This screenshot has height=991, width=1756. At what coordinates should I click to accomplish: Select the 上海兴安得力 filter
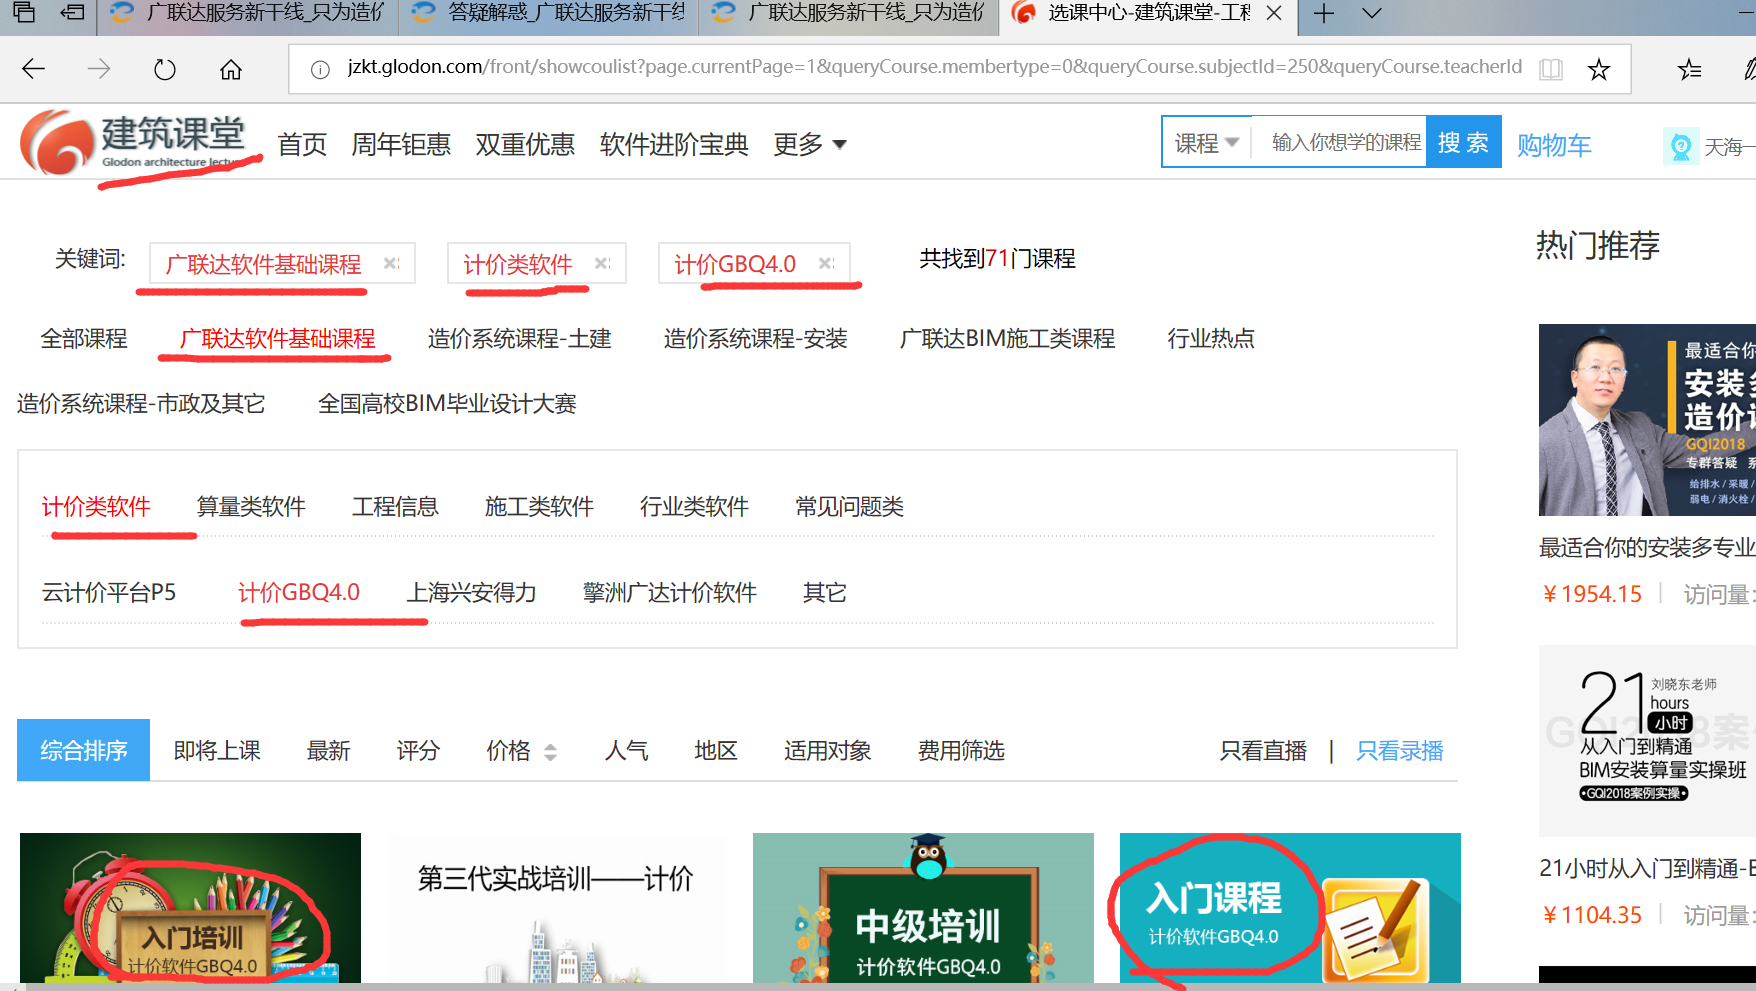[471, 593]
